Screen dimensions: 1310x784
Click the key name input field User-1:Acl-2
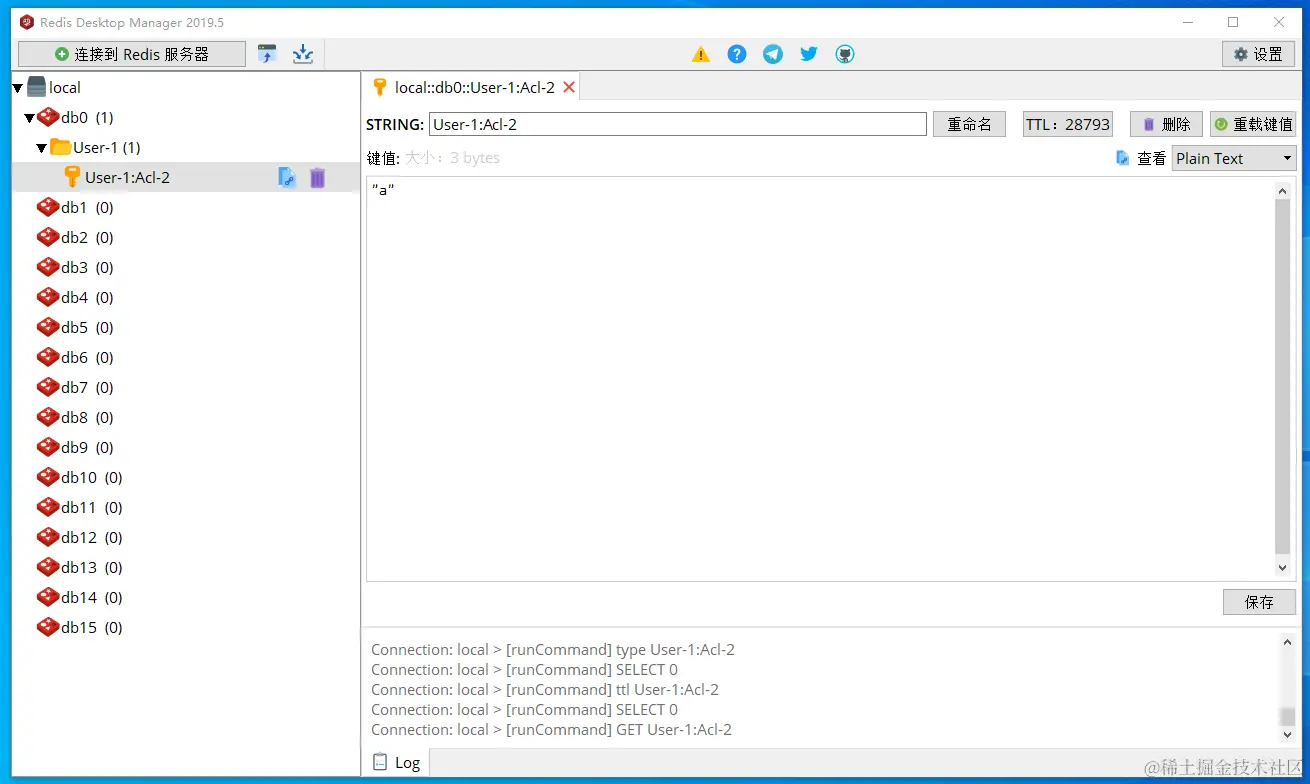pyautogui.click(x=678, y=124)
